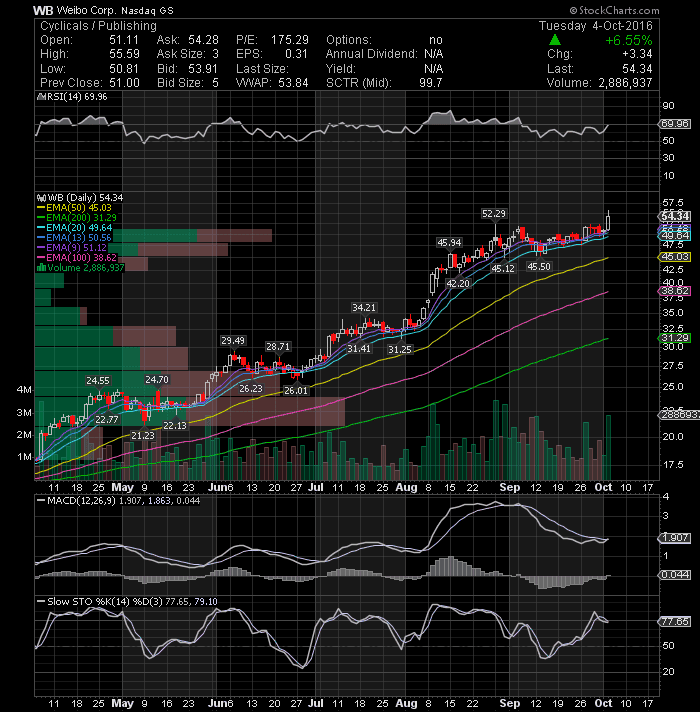Click the MACD(12,26,9) indicator label
Screen dimensions: 700x712
(x=118, y=500)
